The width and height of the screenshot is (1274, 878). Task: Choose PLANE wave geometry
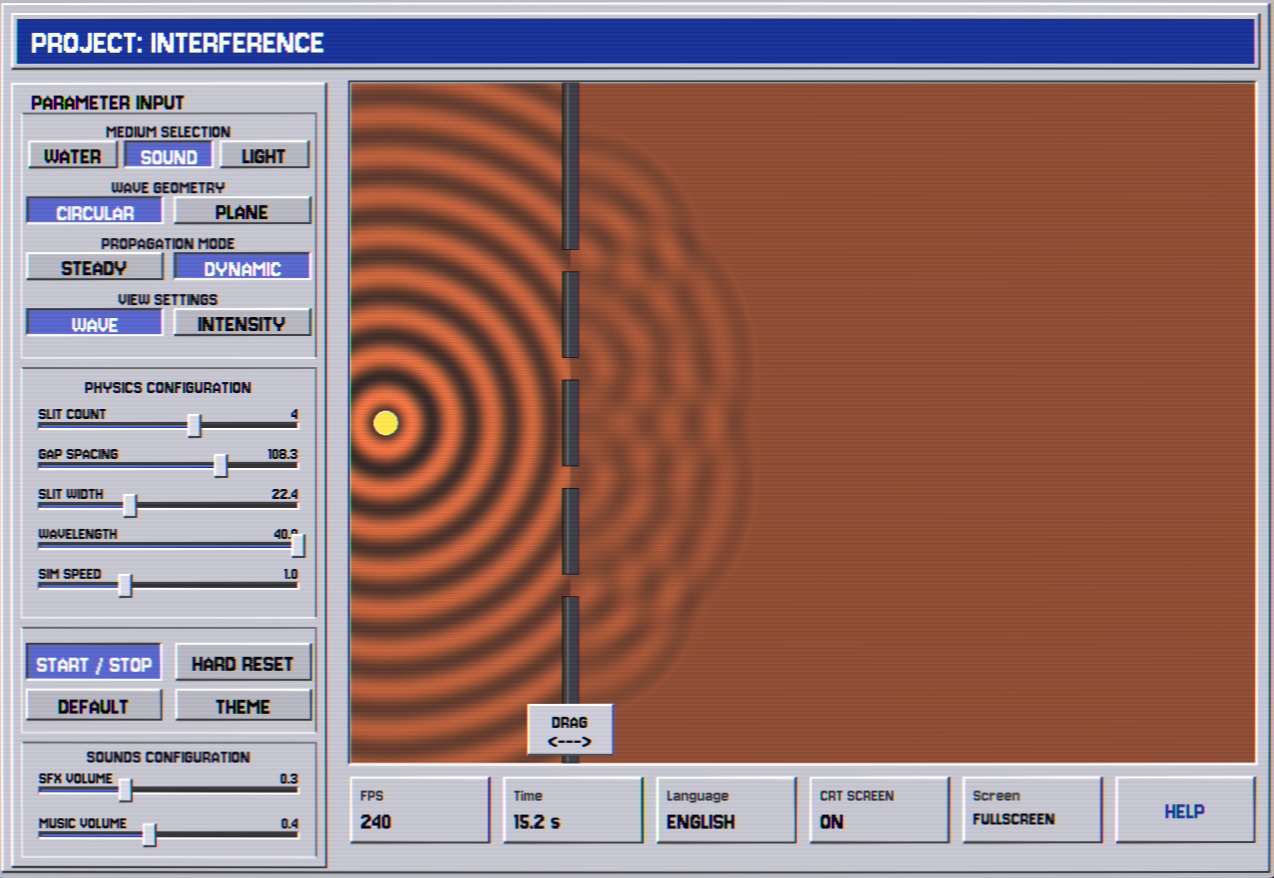click(x=242, y=212)
